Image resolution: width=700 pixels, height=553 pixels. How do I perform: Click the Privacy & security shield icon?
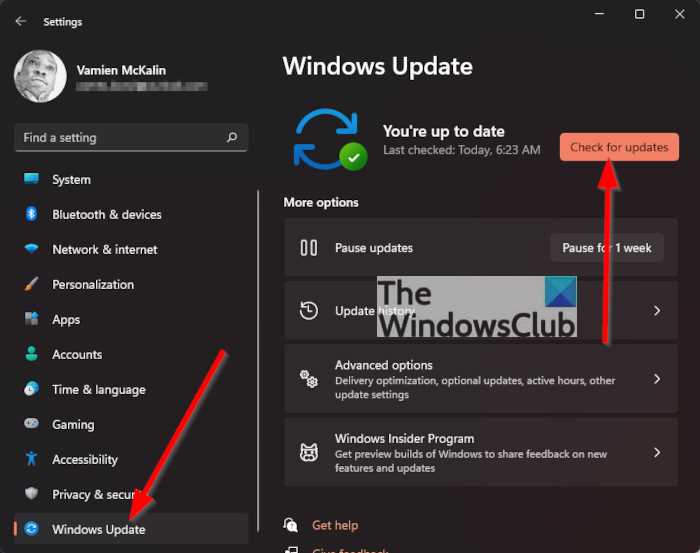click(31, 494)
